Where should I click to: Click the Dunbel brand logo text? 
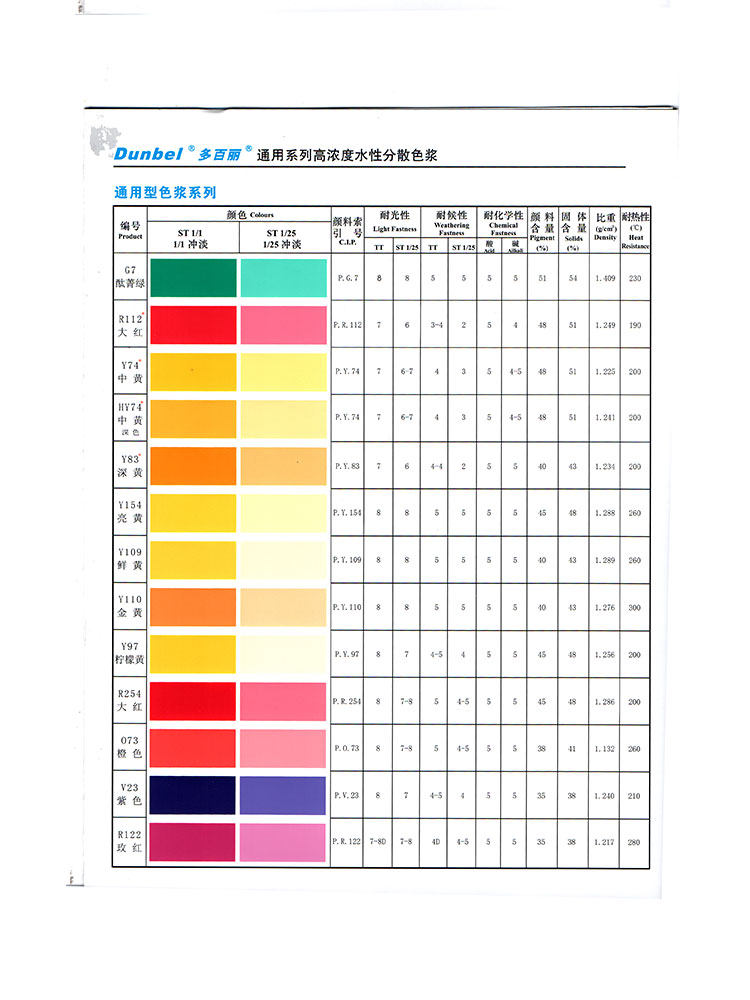tap(149, 154)
